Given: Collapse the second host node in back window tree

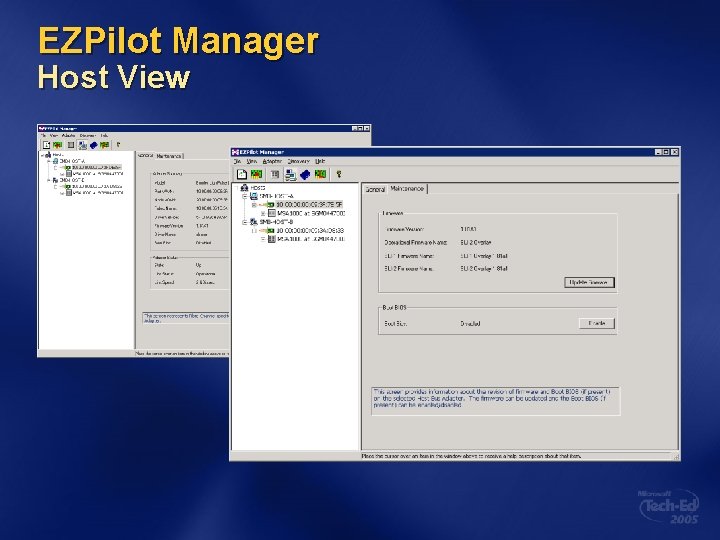Looking at the screenshot, I should (x=49, y=180).
